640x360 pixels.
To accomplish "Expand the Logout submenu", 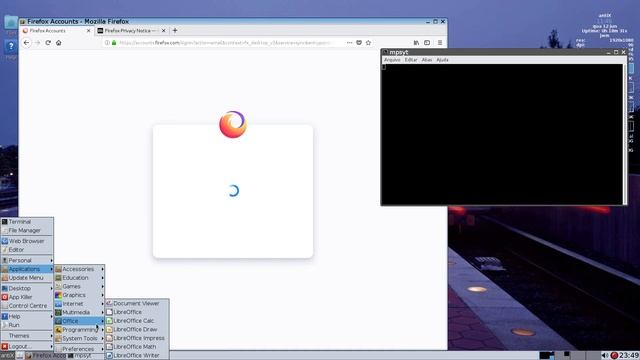I will 27,347.
